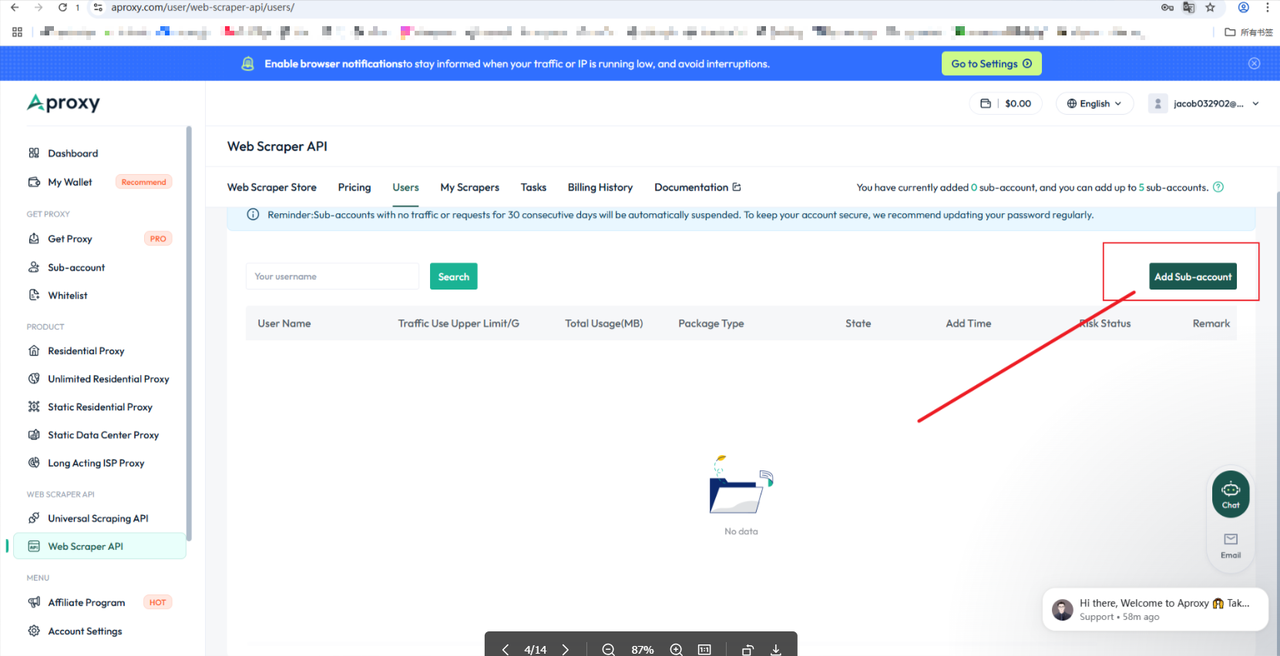Open the Chat support widget
The image size is (1280, 656).
(1231, 493)
